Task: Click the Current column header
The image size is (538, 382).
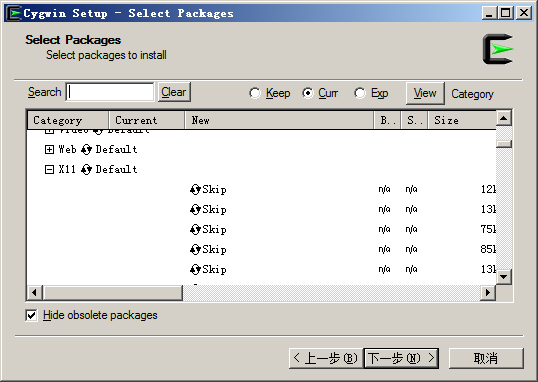Action: click(147, 120)
